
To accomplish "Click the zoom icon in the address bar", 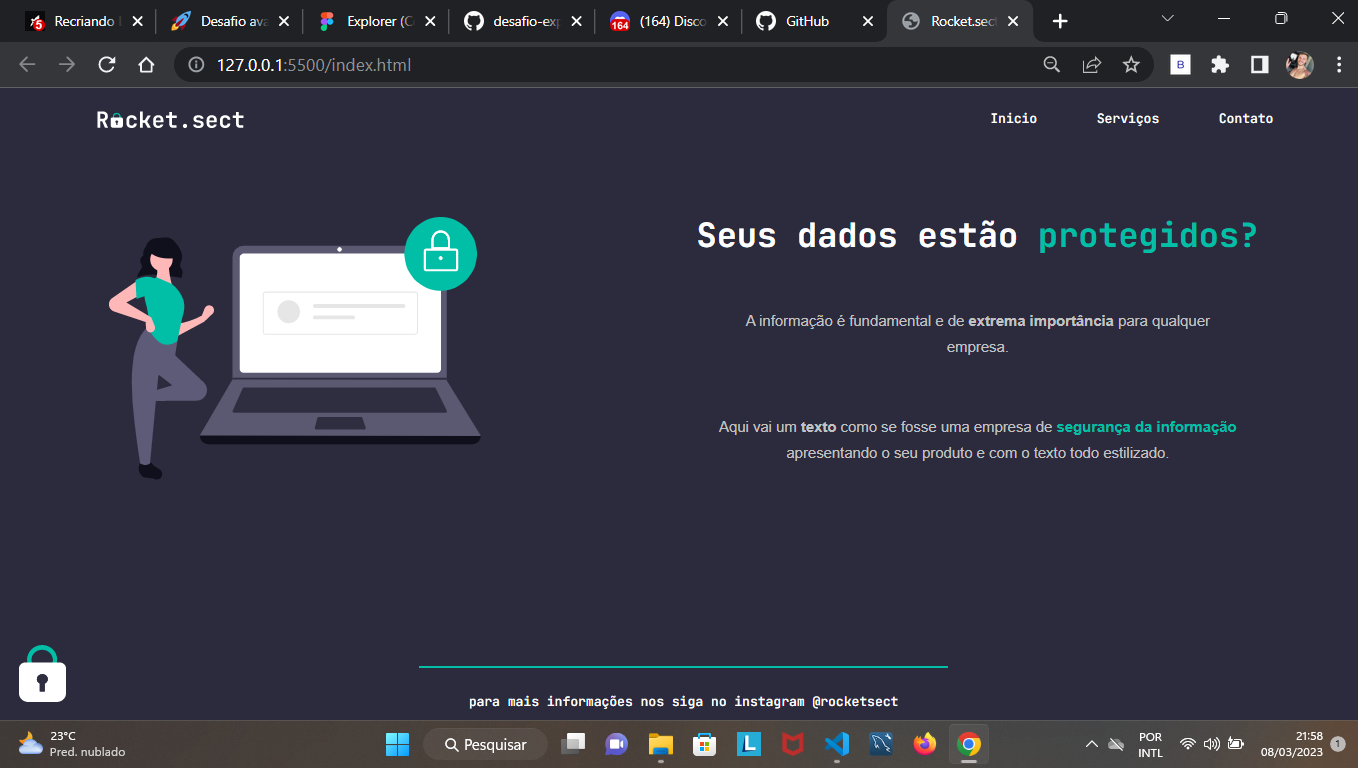I will pos(1051,64).
